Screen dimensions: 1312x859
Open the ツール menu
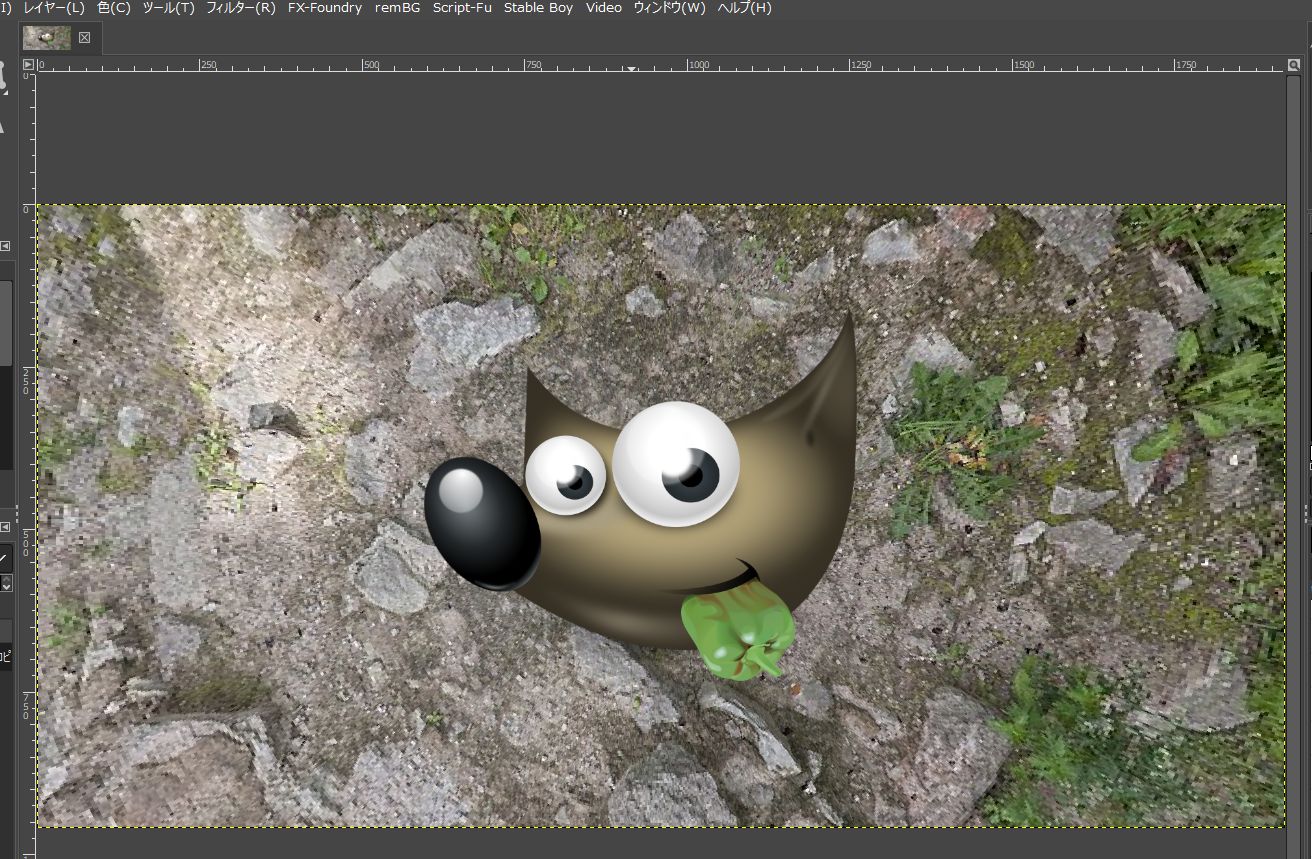(170, 8)
